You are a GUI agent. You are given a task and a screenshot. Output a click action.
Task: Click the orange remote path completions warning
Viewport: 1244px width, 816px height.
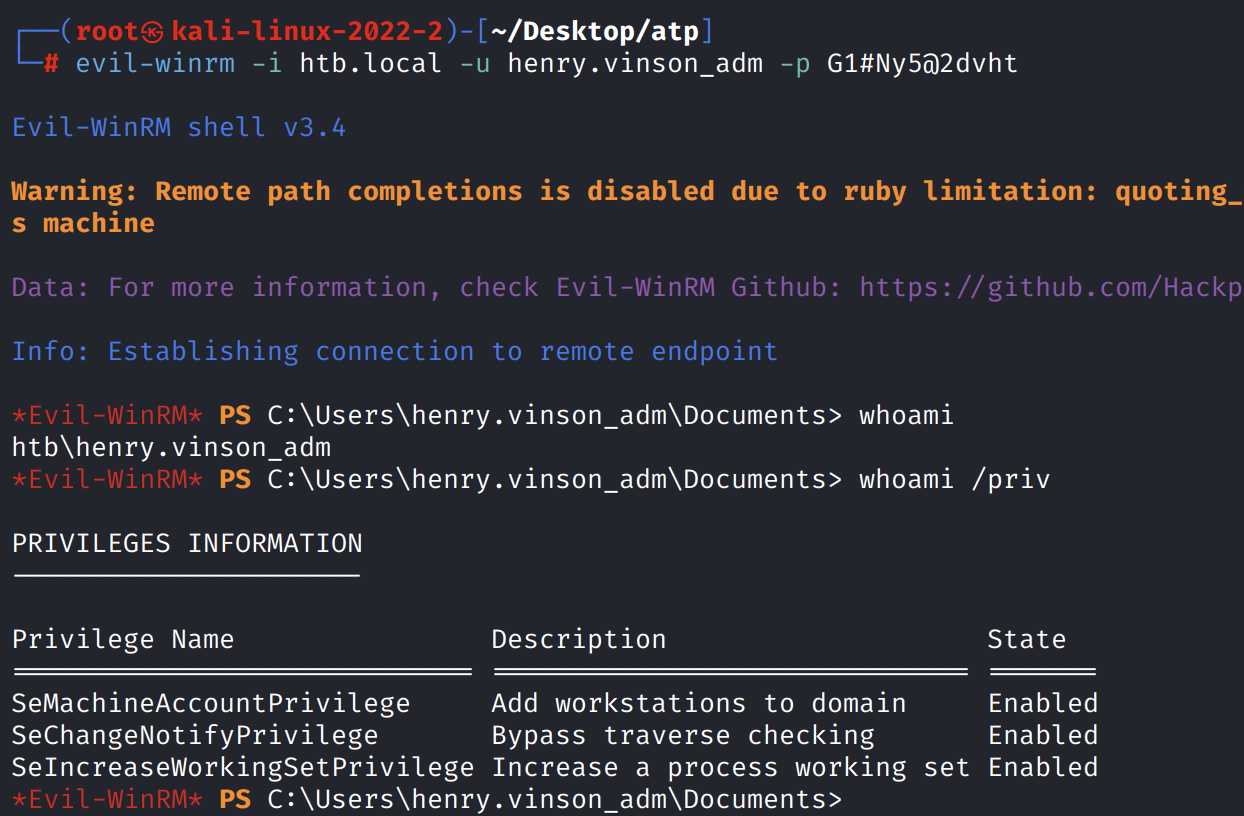point(620,192)
